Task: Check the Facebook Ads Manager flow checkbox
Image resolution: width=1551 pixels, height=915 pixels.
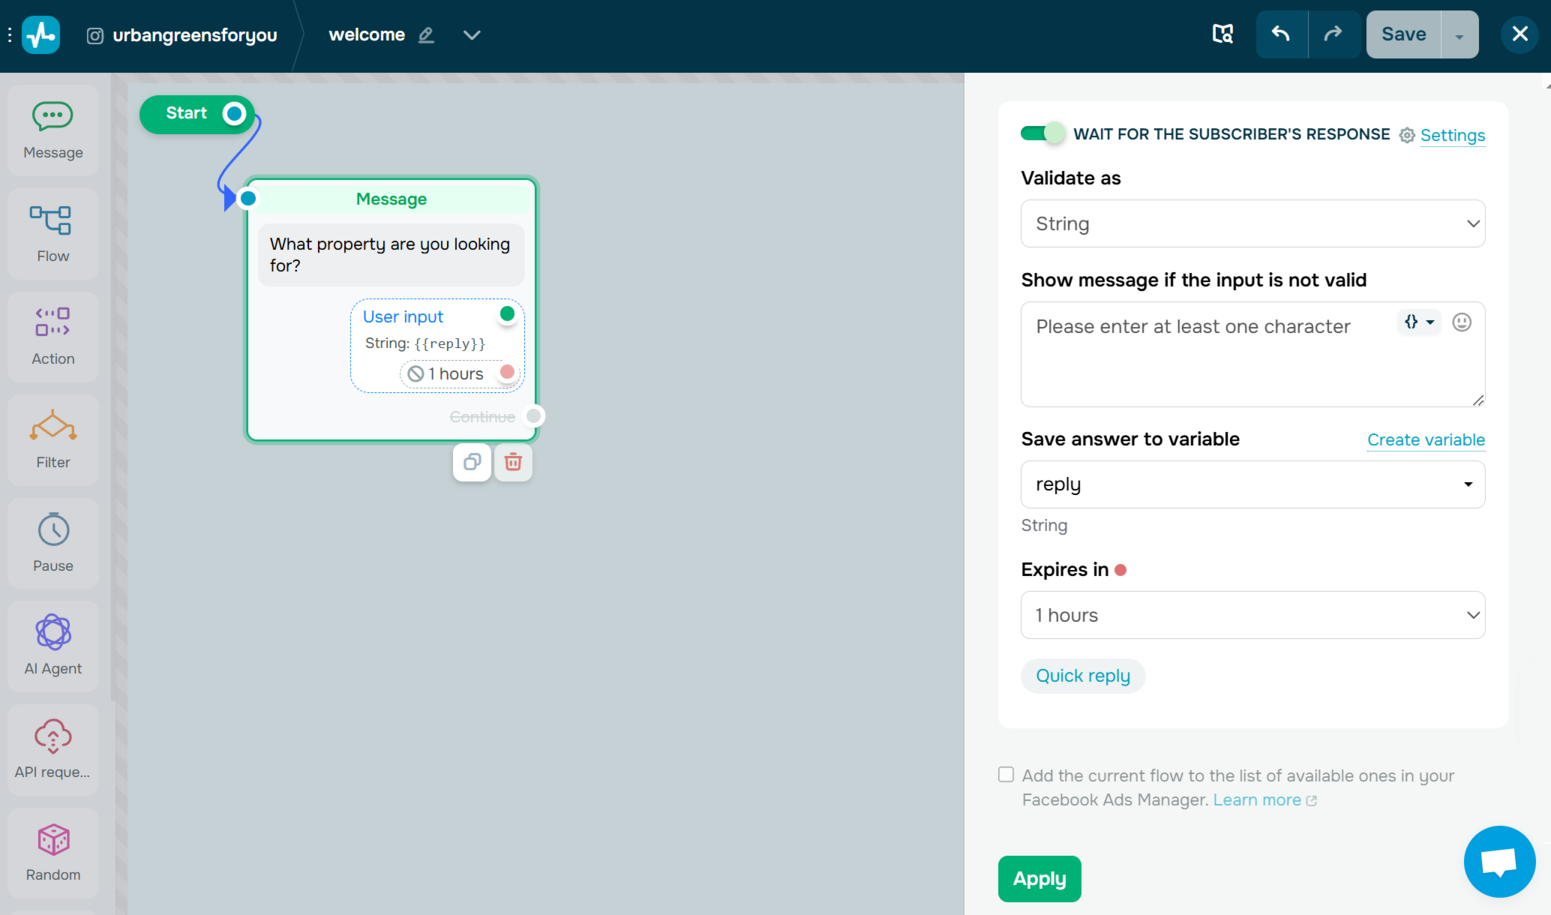Action: click(x=1005, y=774)
